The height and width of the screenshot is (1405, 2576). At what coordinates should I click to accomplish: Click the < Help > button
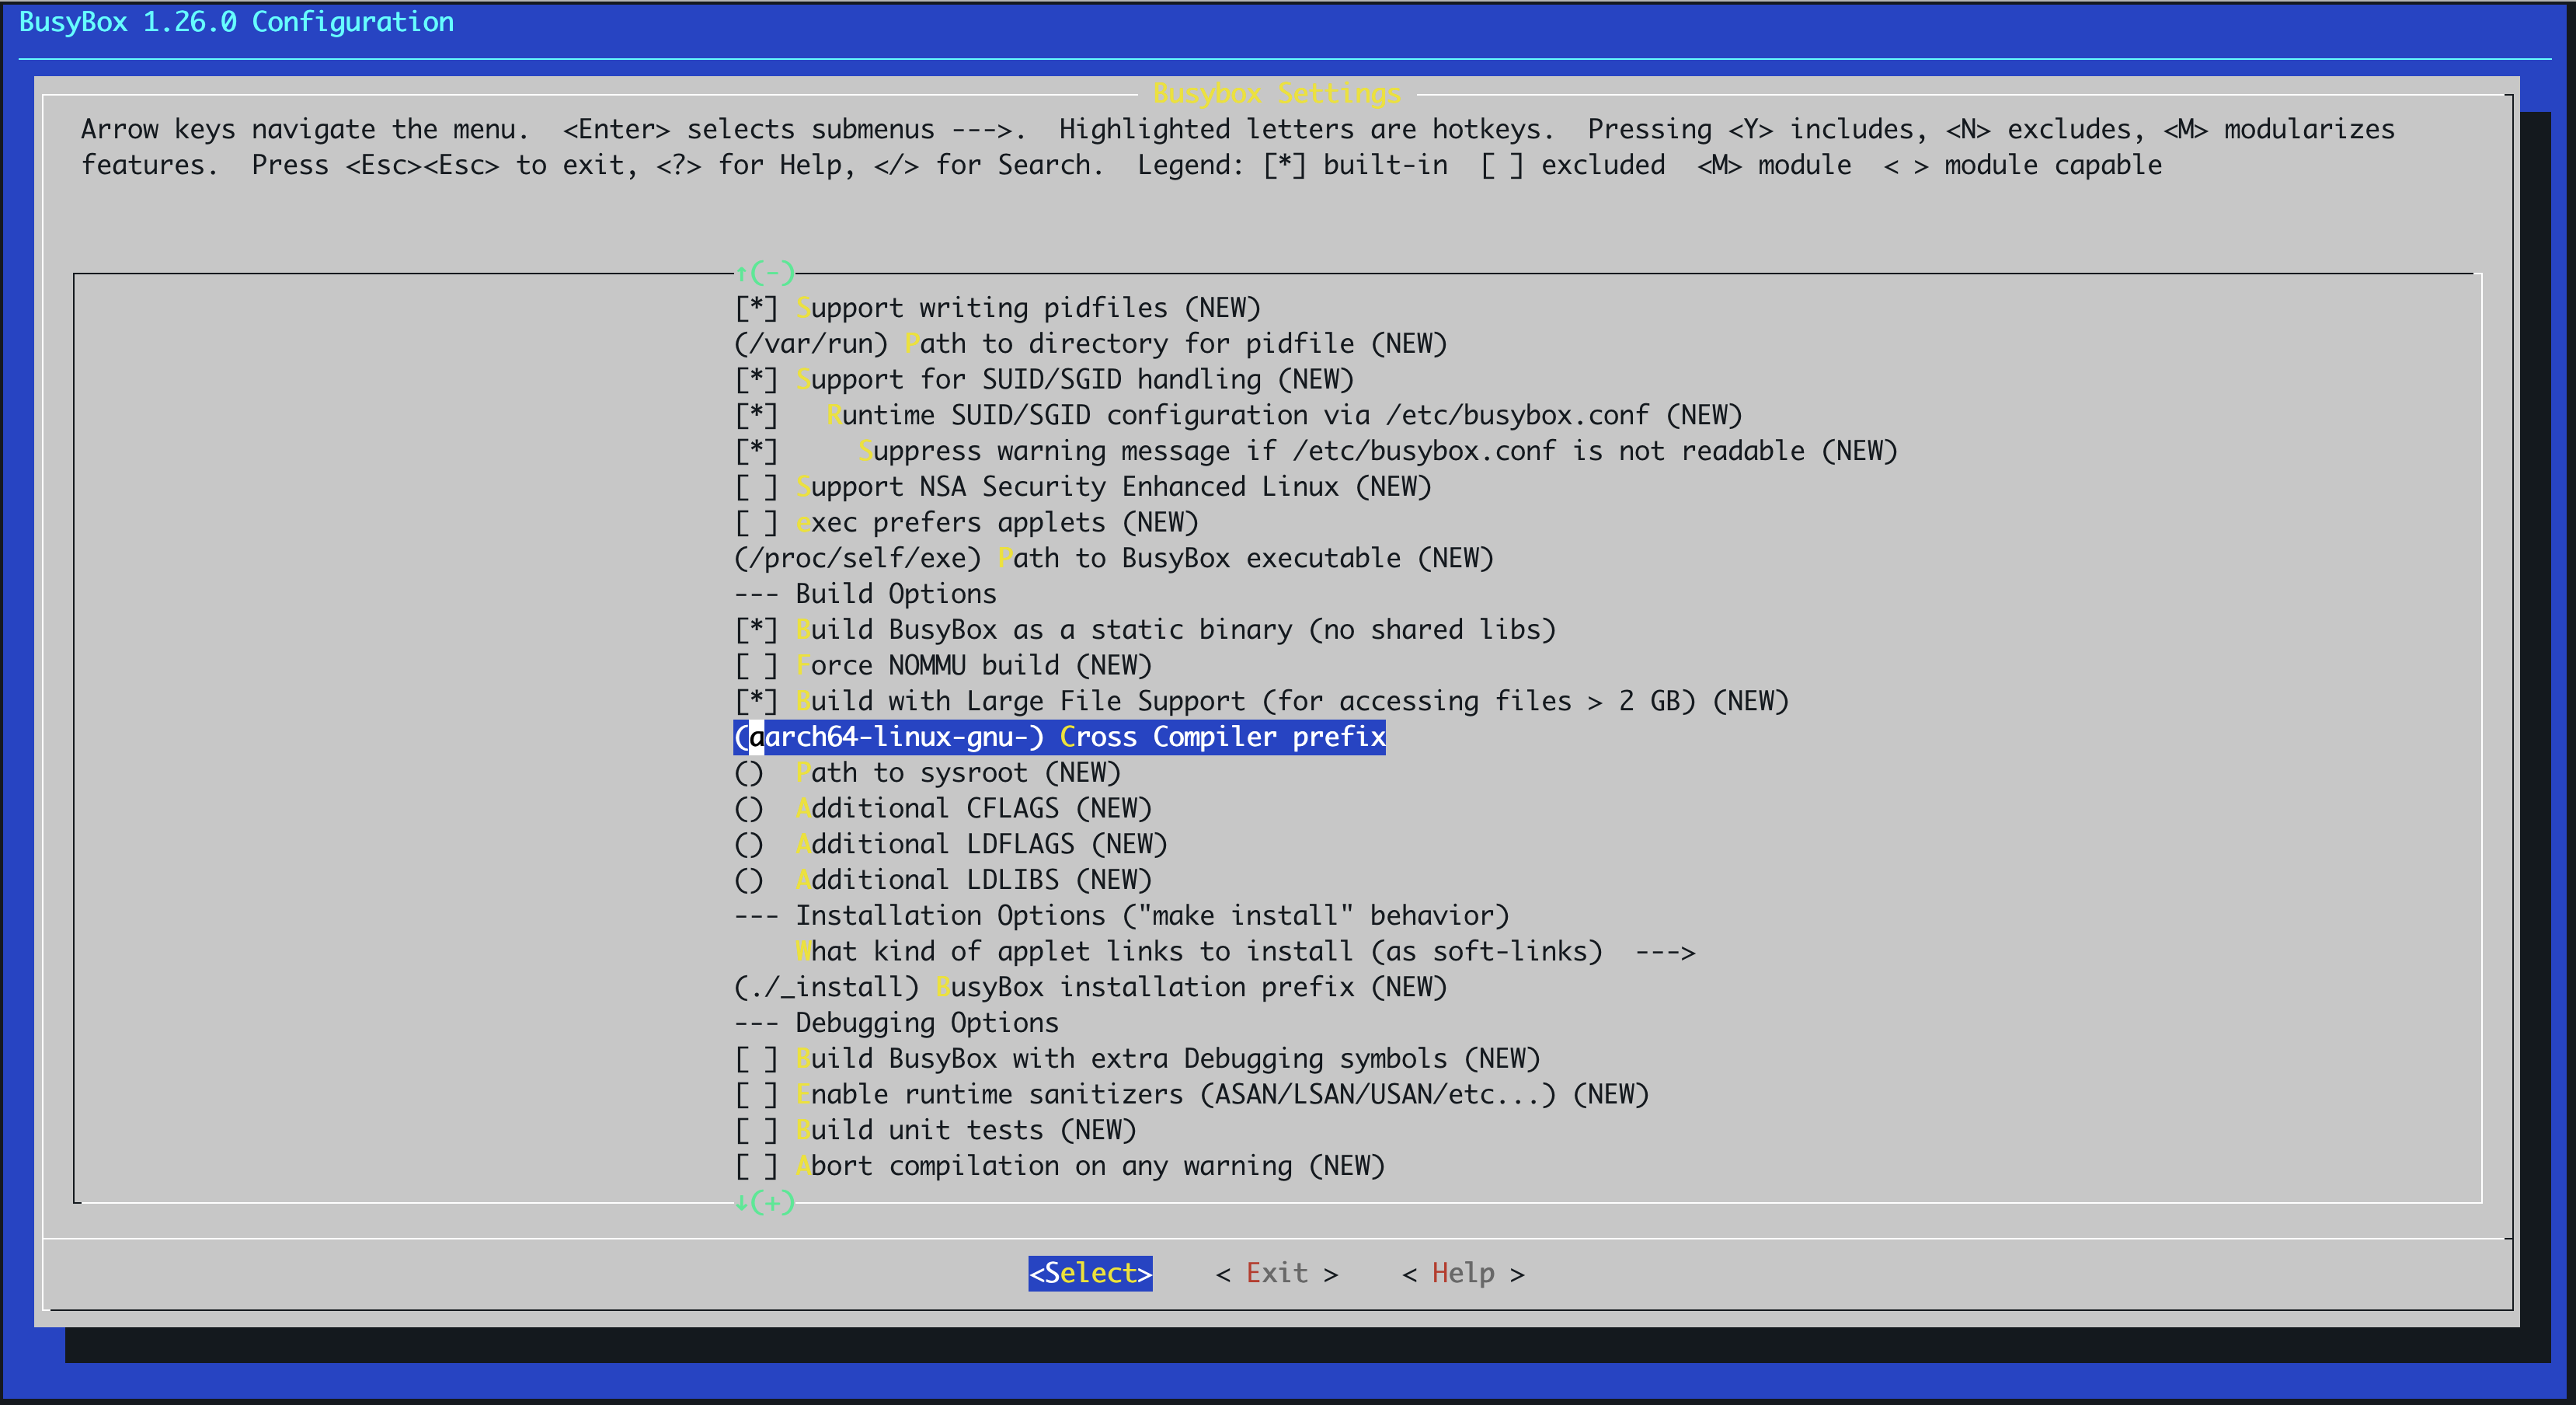pos(1463,1274)
